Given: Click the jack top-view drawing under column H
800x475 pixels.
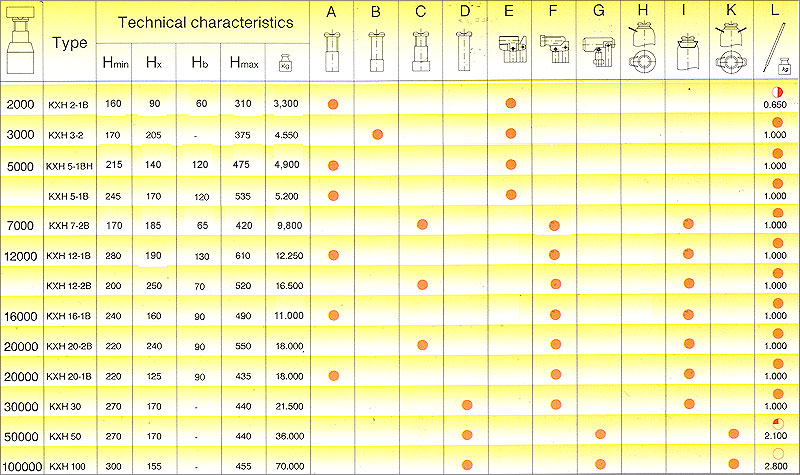Looking at the screenshot, I should pos(642,47).
